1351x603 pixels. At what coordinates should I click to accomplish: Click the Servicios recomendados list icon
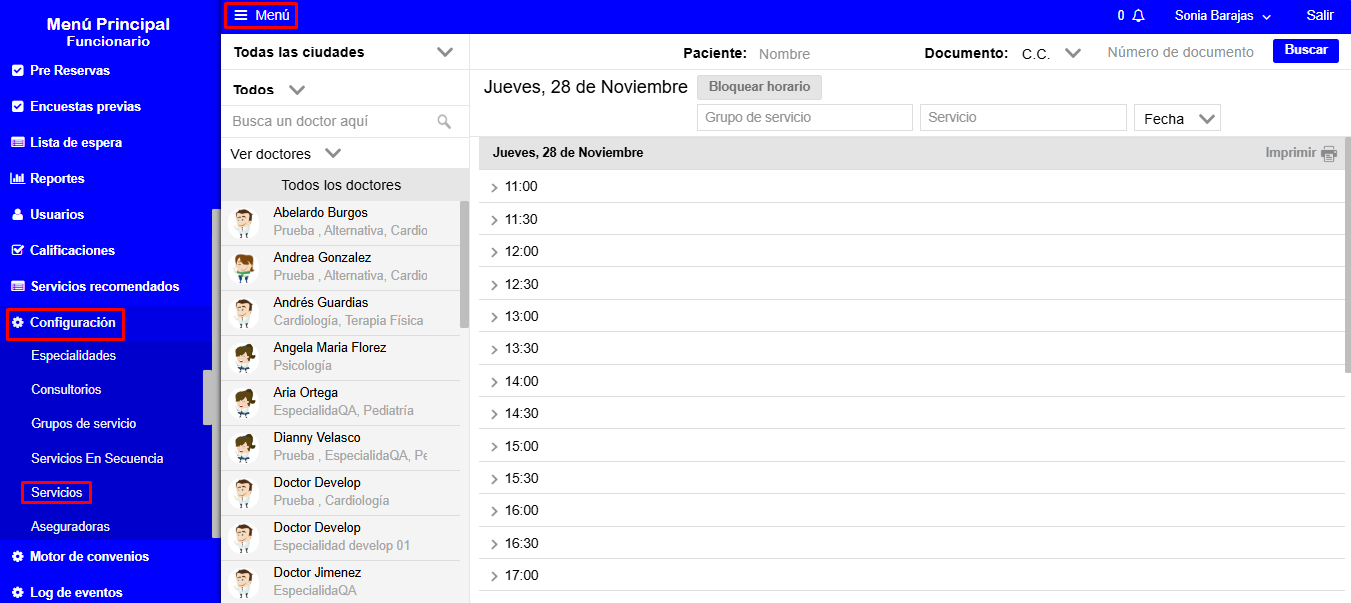click(x=17, y=287)
